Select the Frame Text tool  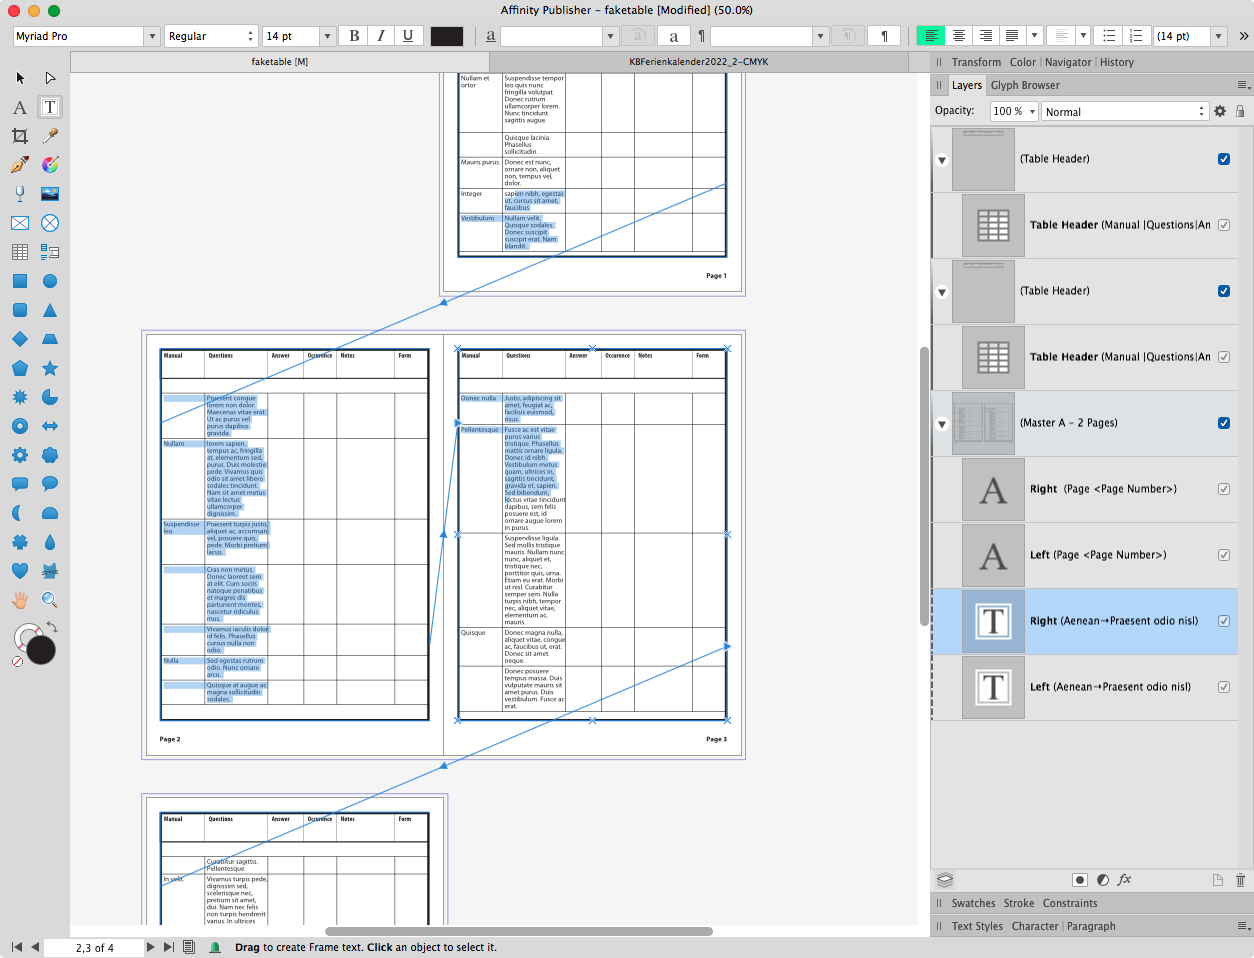tap(50, 107)
